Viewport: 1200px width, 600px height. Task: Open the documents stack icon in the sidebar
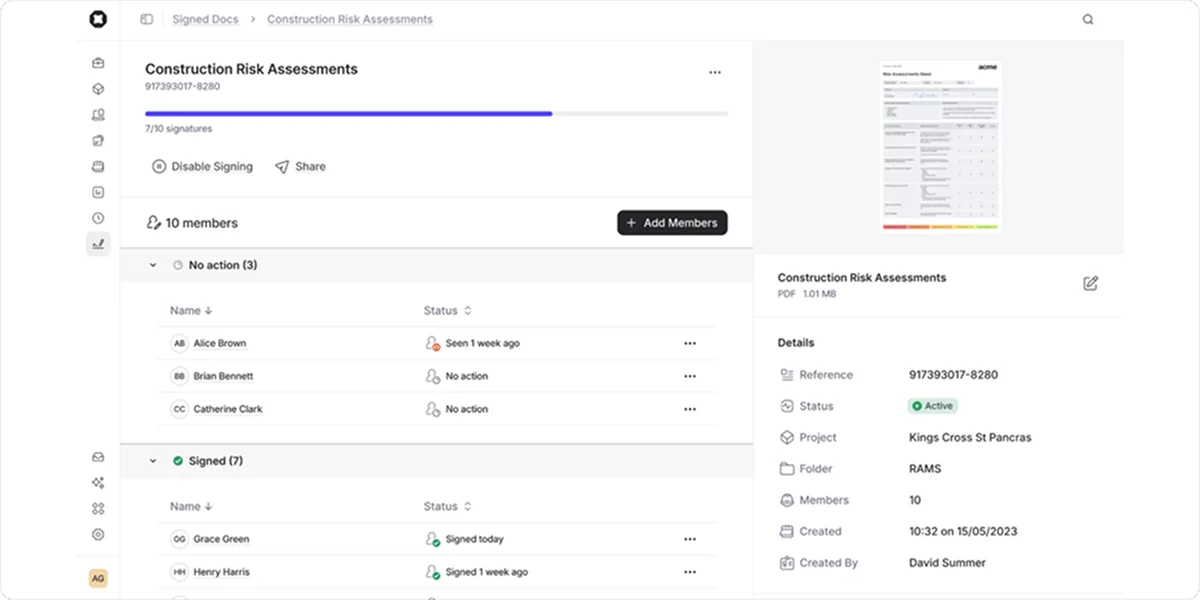pos(98,141)
